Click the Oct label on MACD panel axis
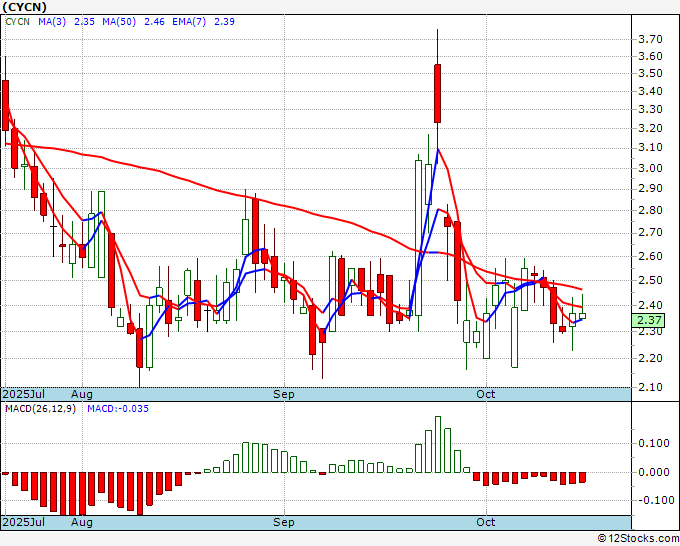Screen dimensions: 680x546 [486, 522]
